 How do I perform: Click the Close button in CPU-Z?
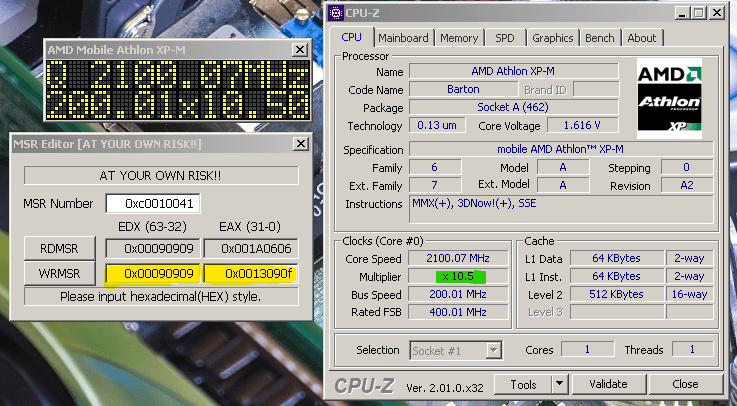pos(685,384)
